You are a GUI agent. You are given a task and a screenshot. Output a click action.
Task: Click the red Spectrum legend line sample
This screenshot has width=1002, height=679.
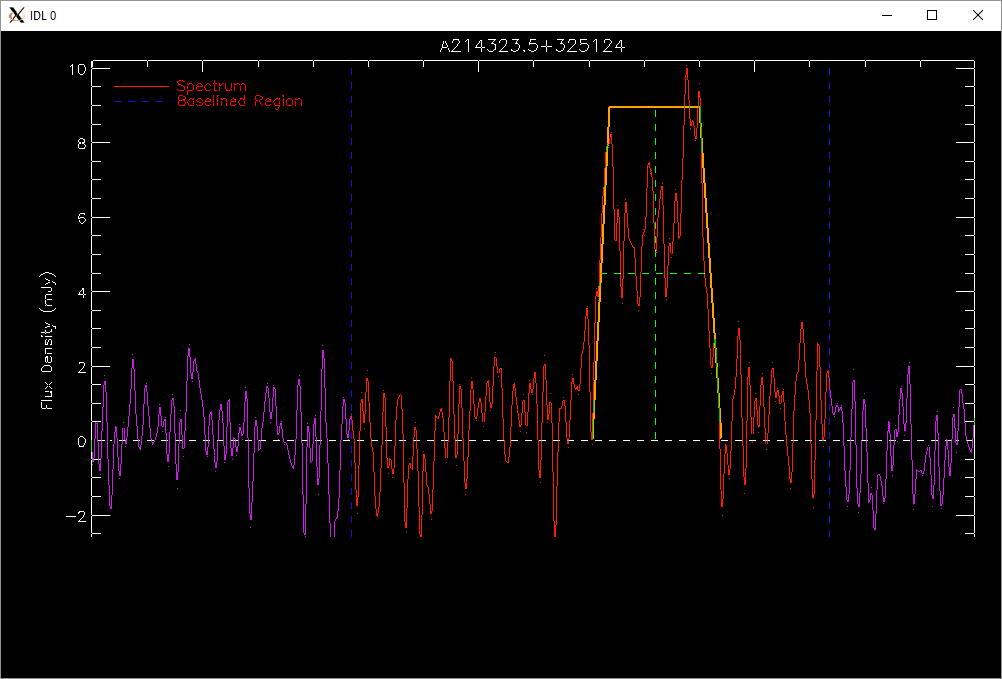pyautogui.click(x=141, y=86)
